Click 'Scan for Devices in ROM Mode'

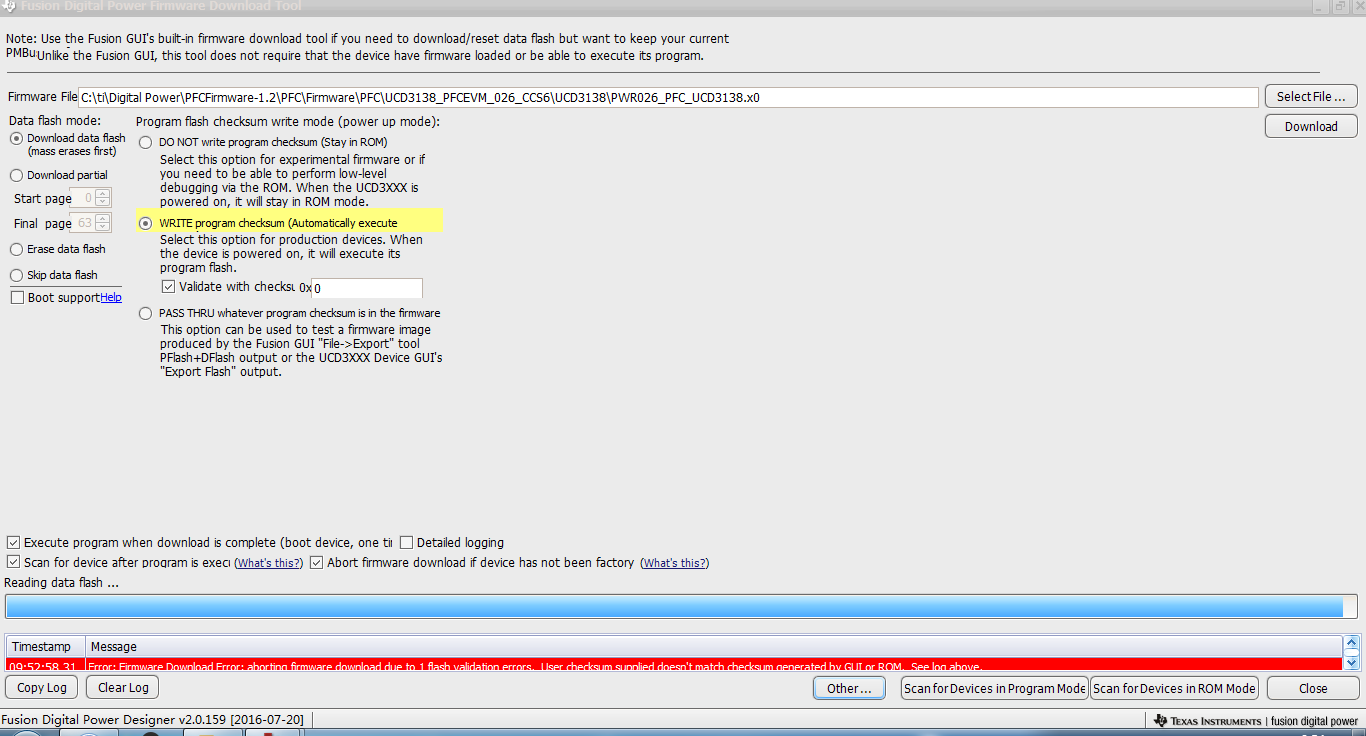point(1174,688)
